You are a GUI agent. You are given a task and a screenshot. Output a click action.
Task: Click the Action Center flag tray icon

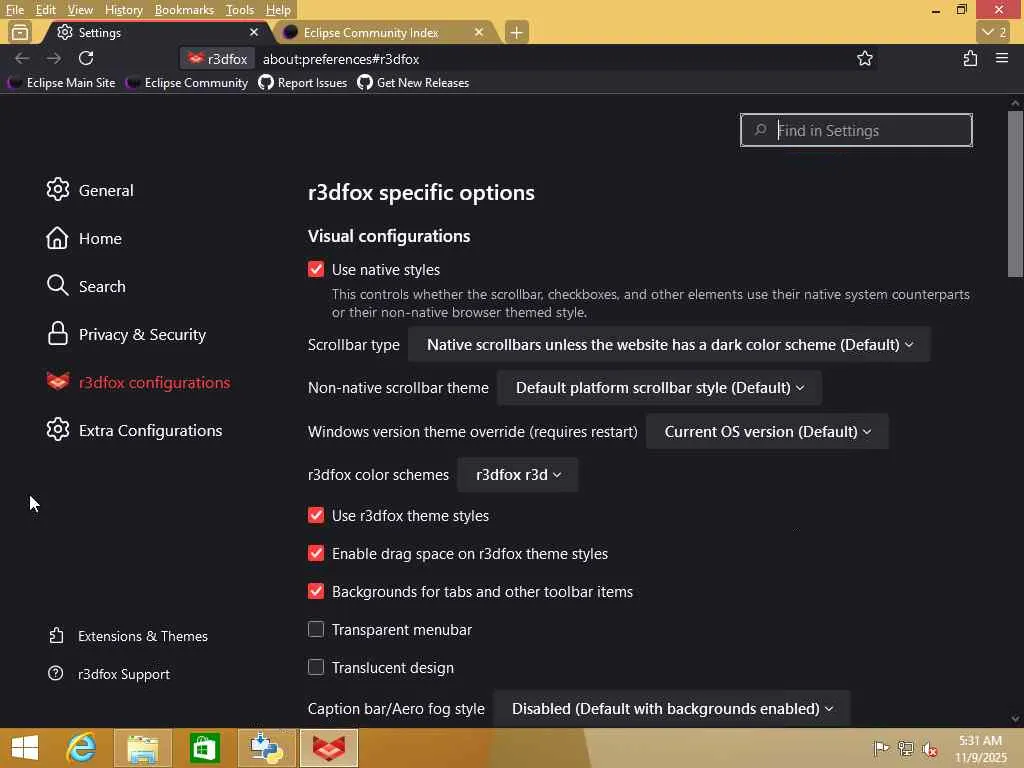pos(881,748)
